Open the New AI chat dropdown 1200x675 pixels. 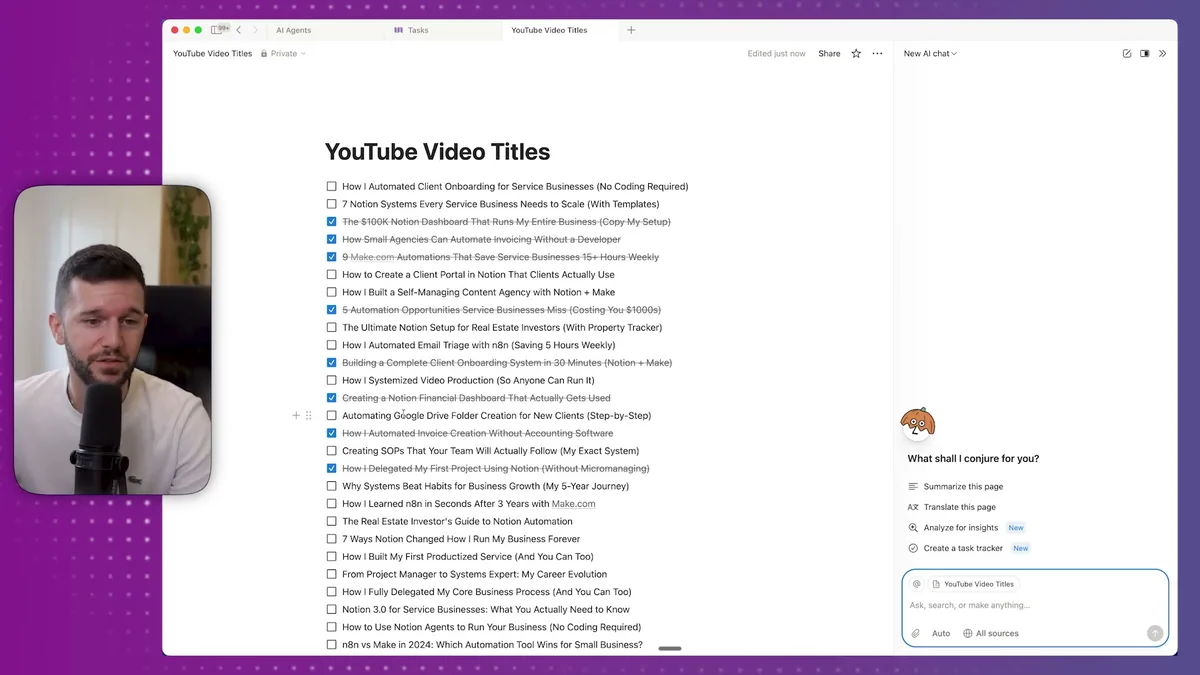click(x=929, y=53)
